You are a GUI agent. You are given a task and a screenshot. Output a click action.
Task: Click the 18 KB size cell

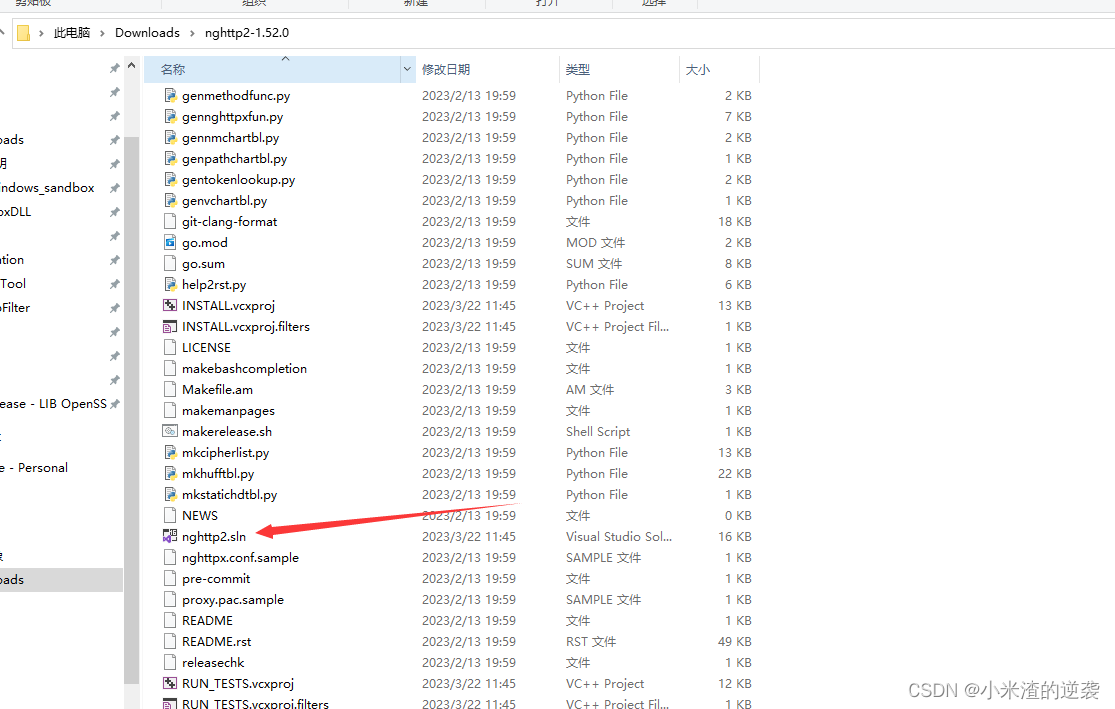[x=735, y=222]
